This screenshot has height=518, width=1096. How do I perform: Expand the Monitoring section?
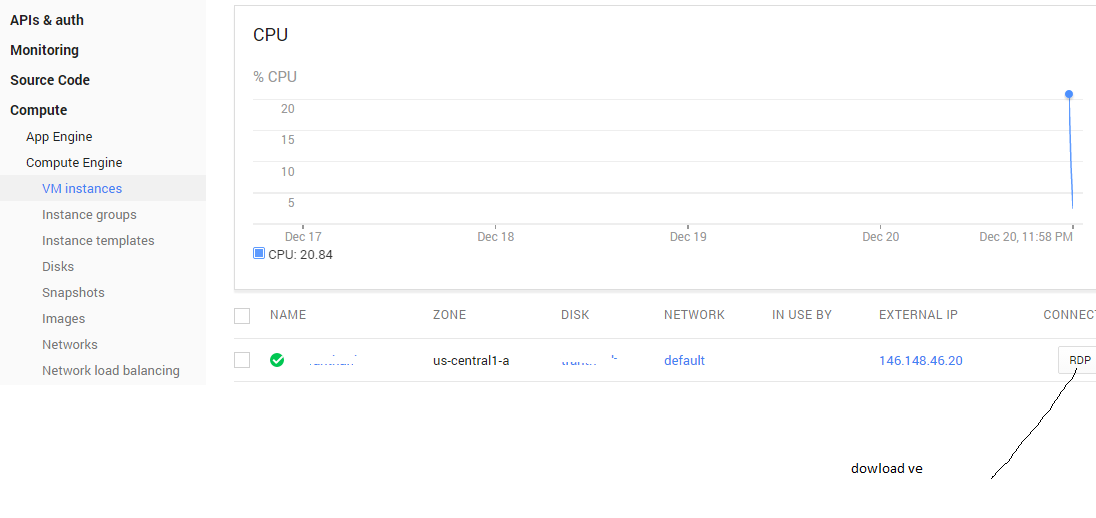coord(44,50)
